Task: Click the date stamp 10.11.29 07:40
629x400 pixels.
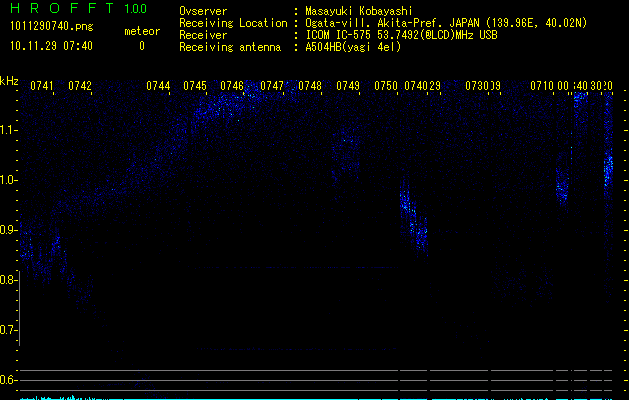Action: 51,46
